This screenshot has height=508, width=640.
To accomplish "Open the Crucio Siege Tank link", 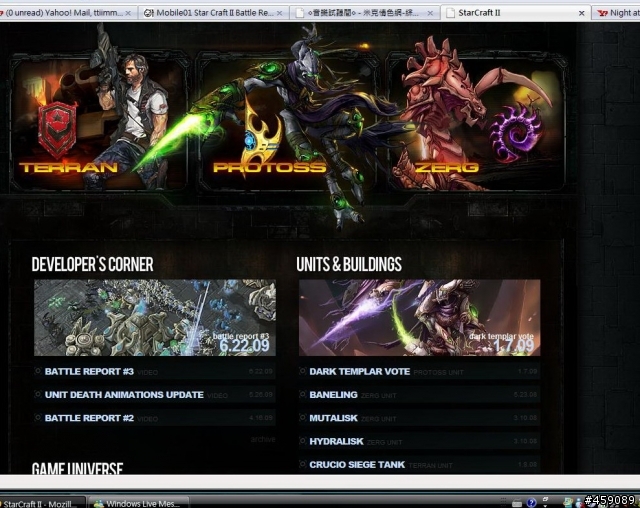I will [x=357, y=464].
